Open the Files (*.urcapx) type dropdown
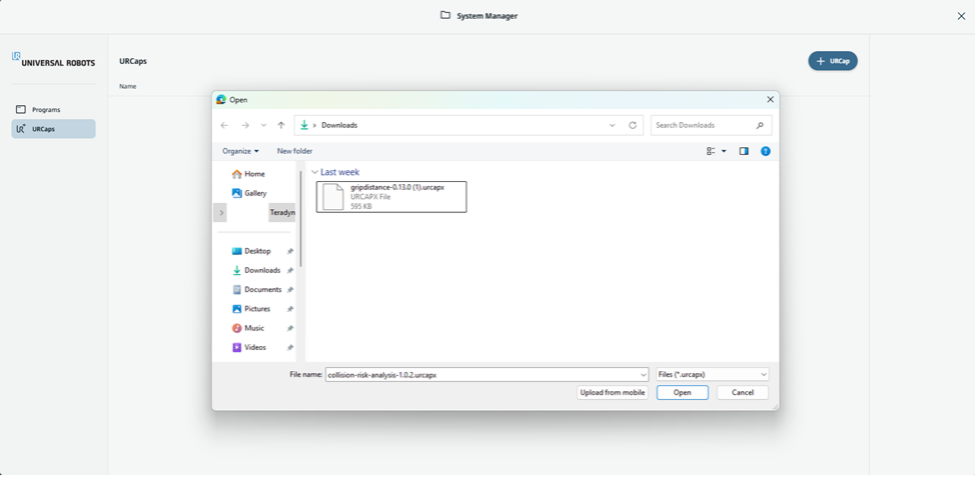Viewport: 977px width, 479px height. [x=712, y=374]
